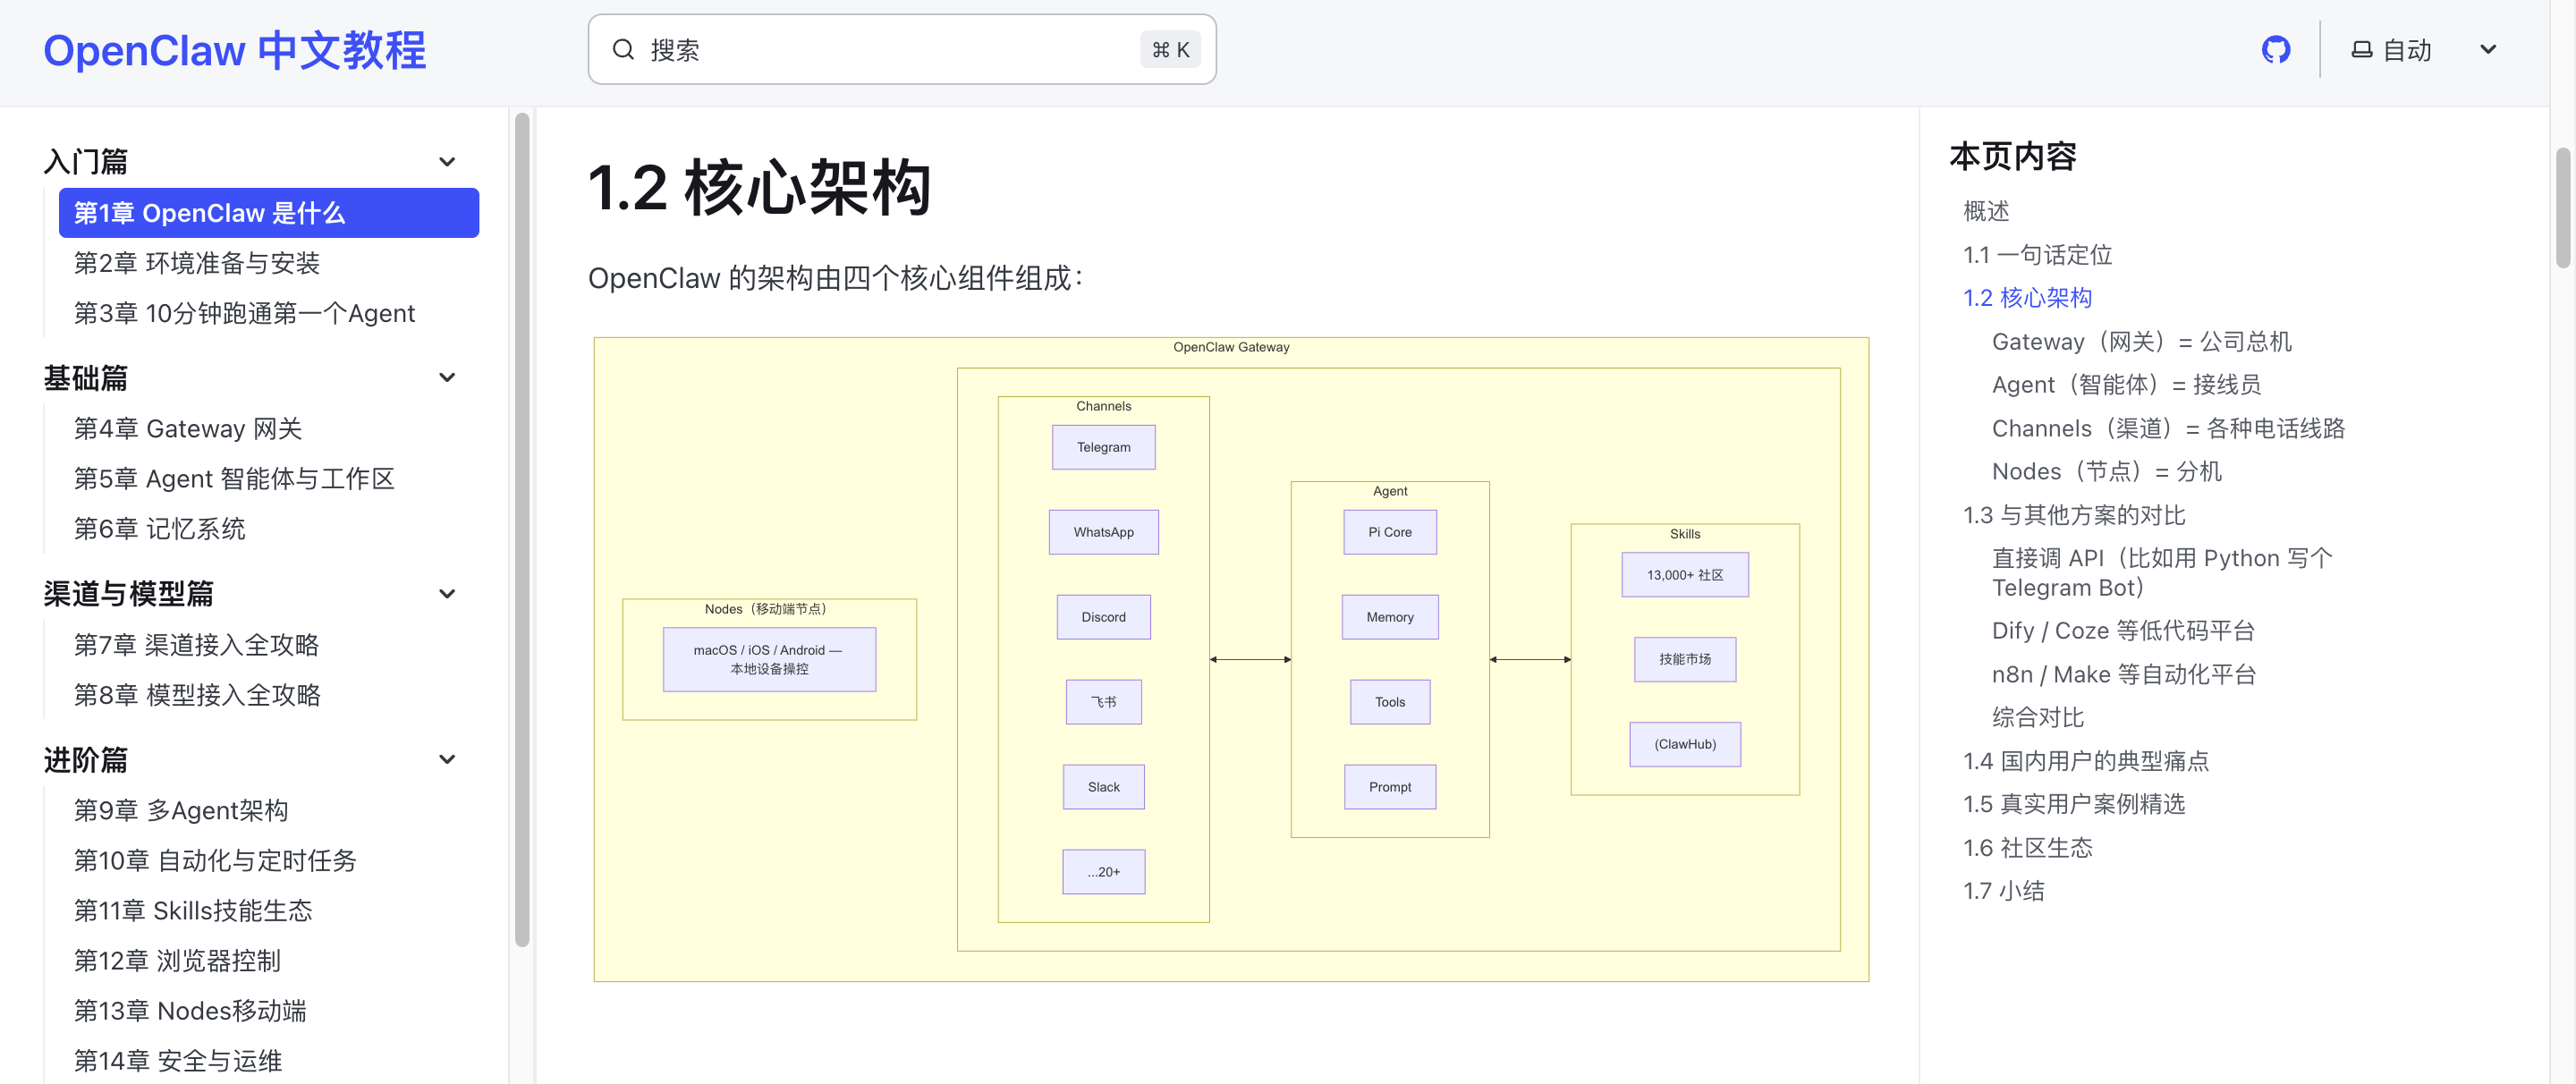The width and height of the screenshot is (2576, 1084).
Task: Click the search magnifier icon
Action: pos(623,49)
